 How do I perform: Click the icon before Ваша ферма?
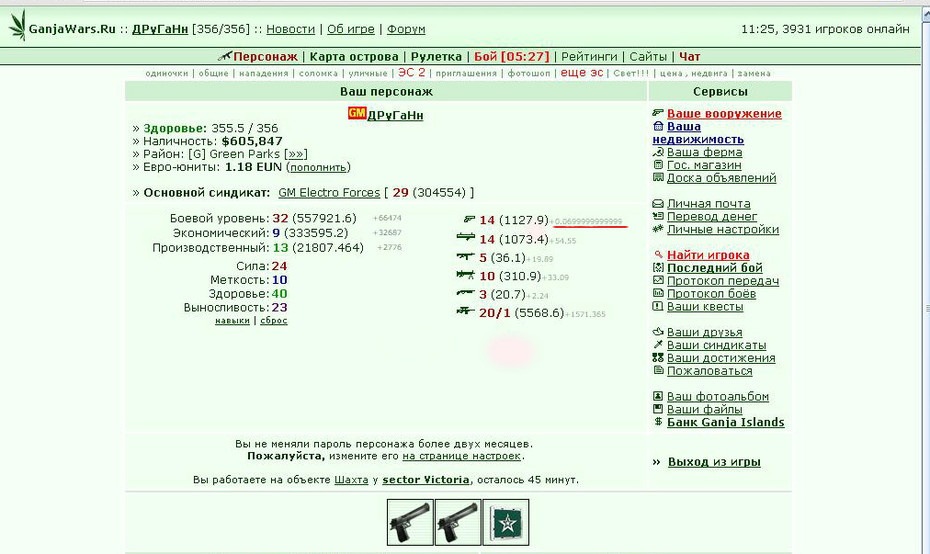point(658,152)
